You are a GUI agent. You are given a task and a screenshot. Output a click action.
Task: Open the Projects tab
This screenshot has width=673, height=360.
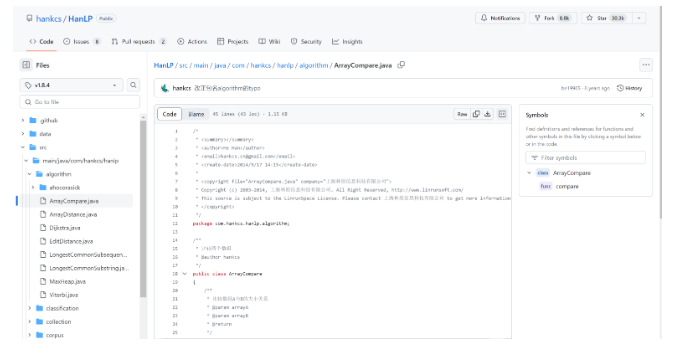tap(233, 42)
